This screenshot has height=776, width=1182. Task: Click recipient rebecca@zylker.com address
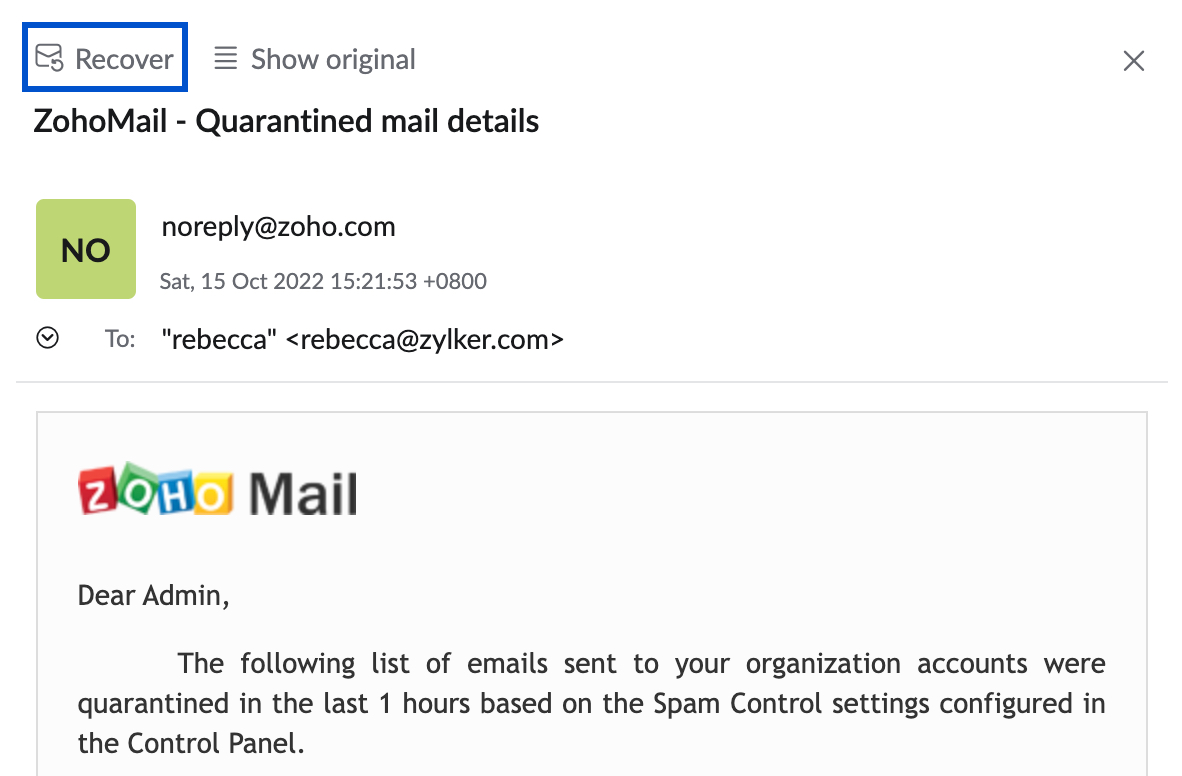(x=424, y=340)
